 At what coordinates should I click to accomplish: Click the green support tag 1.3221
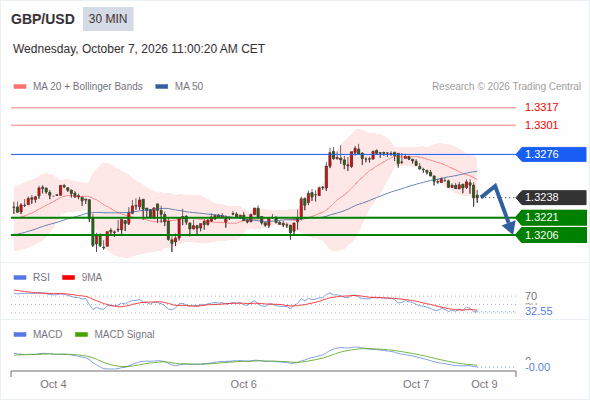click(x=551, y=217)
